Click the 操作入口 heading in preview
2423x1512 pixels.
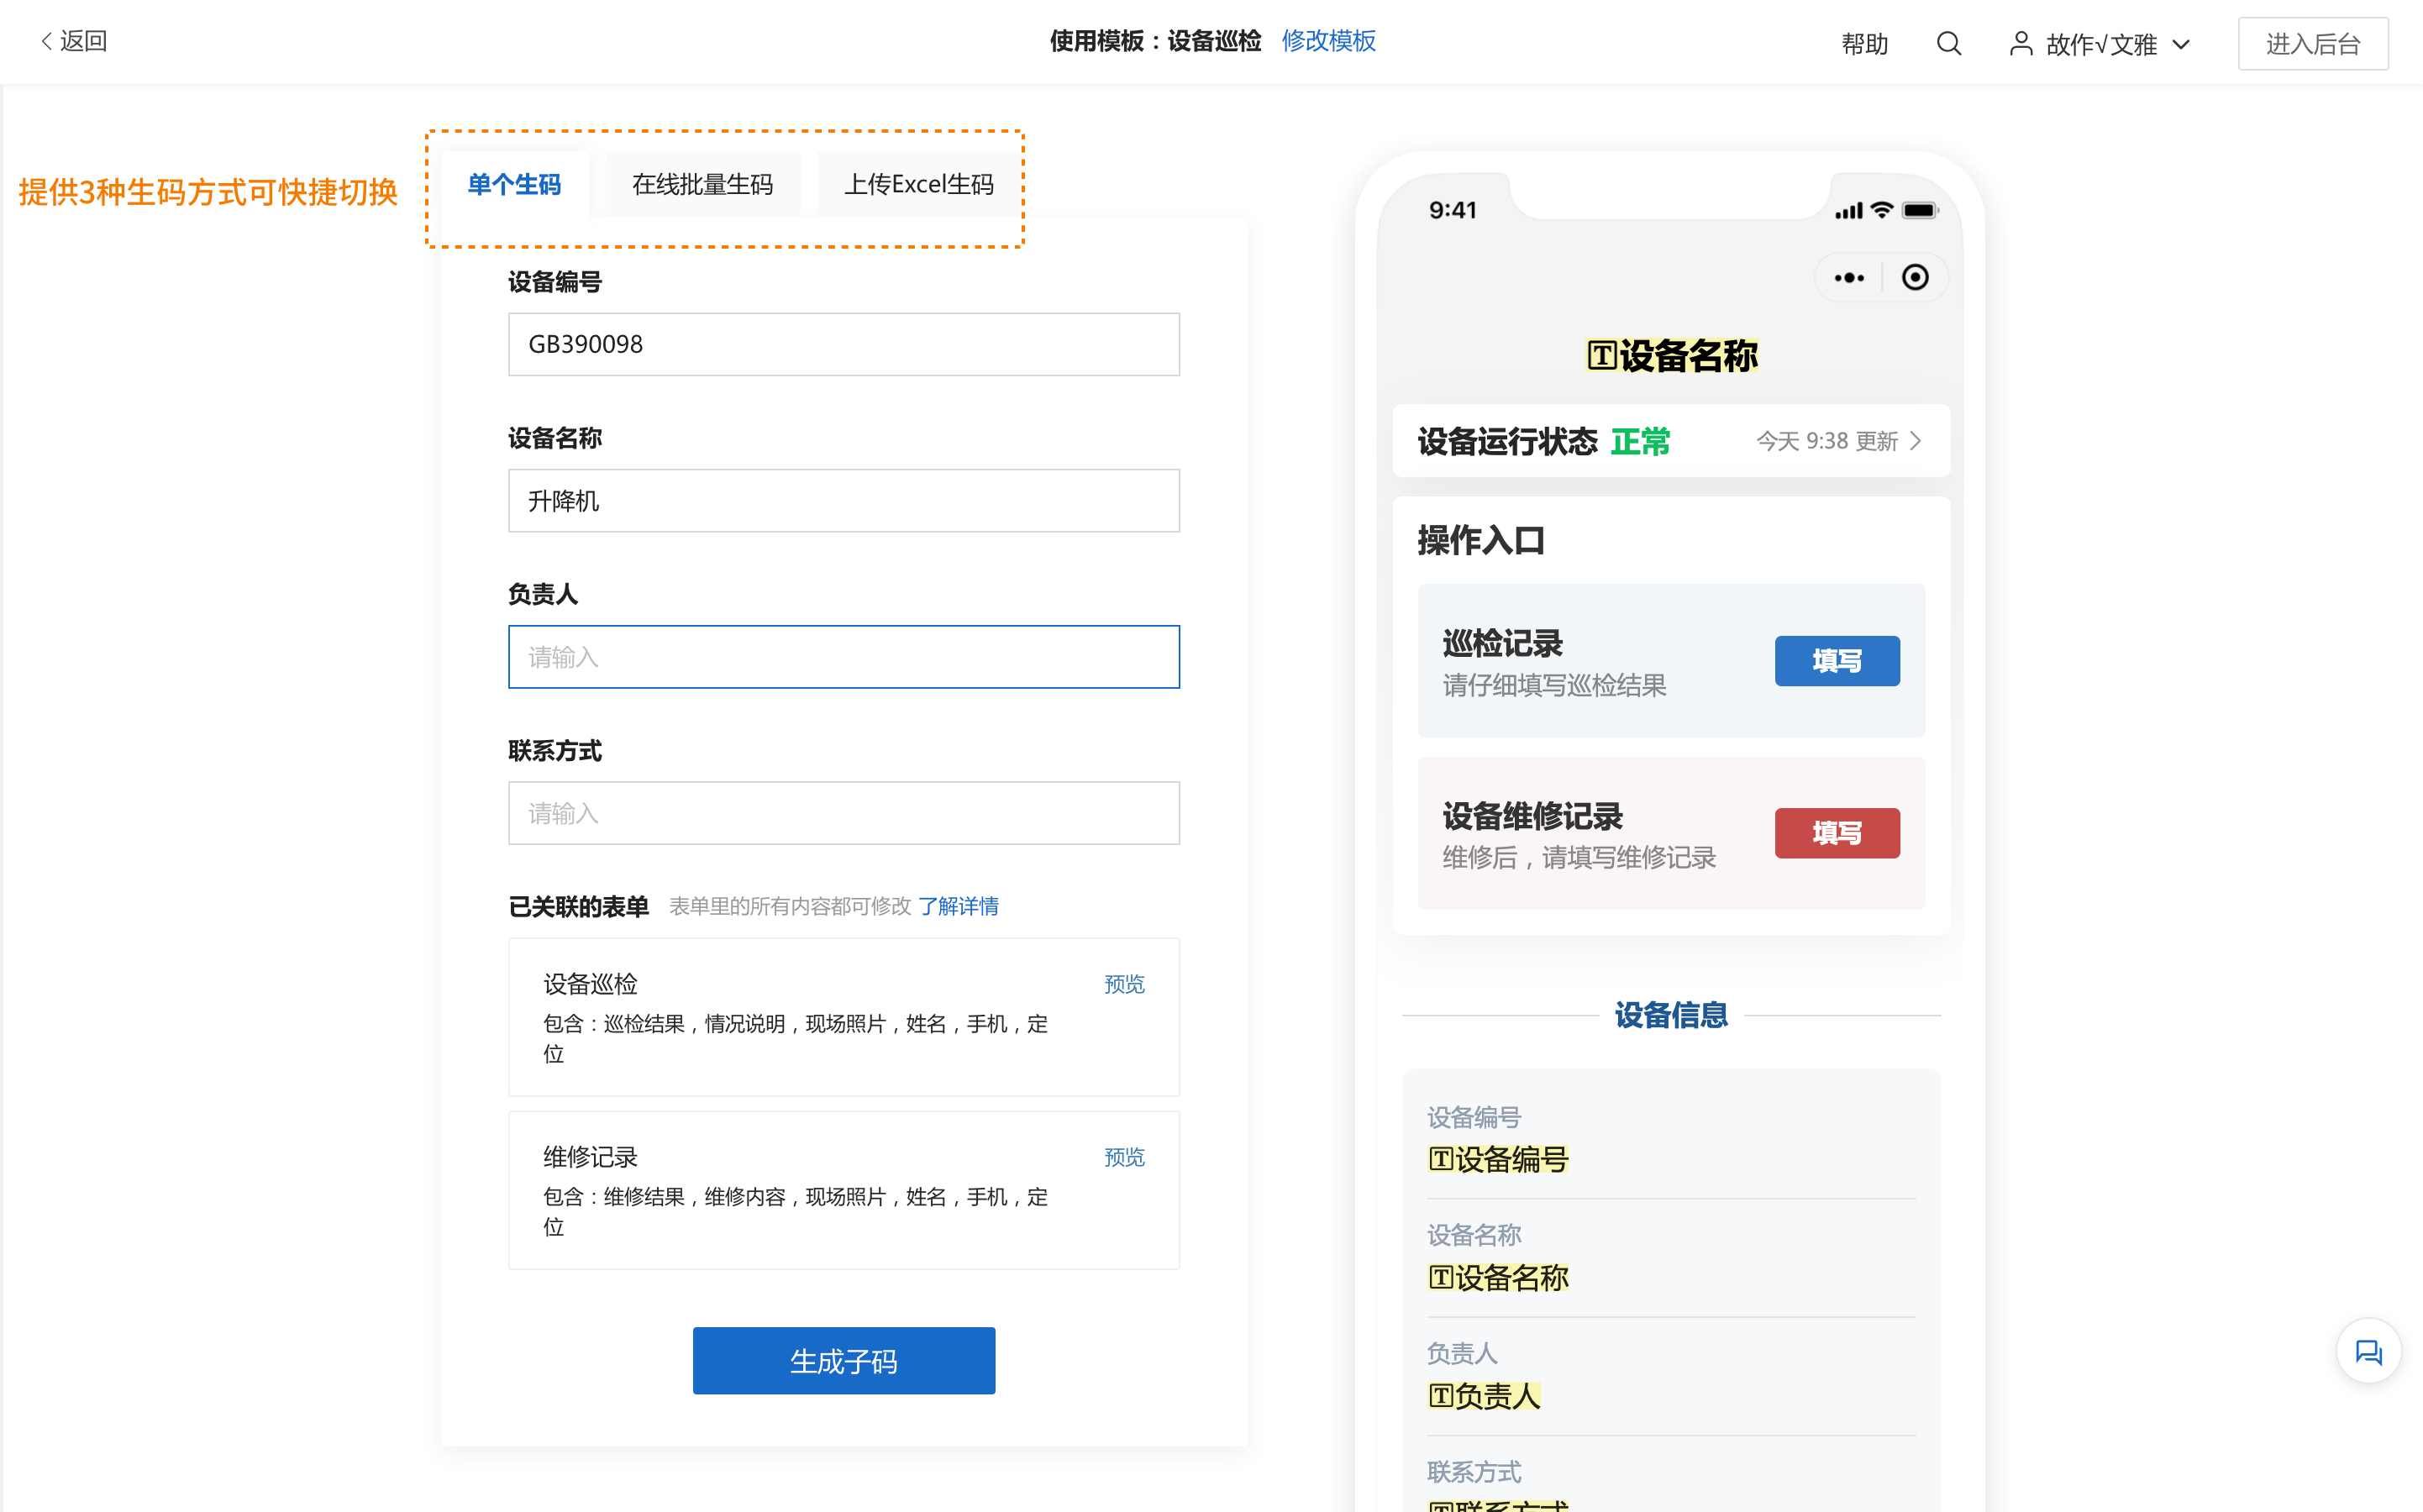[x=1481, y=541]
